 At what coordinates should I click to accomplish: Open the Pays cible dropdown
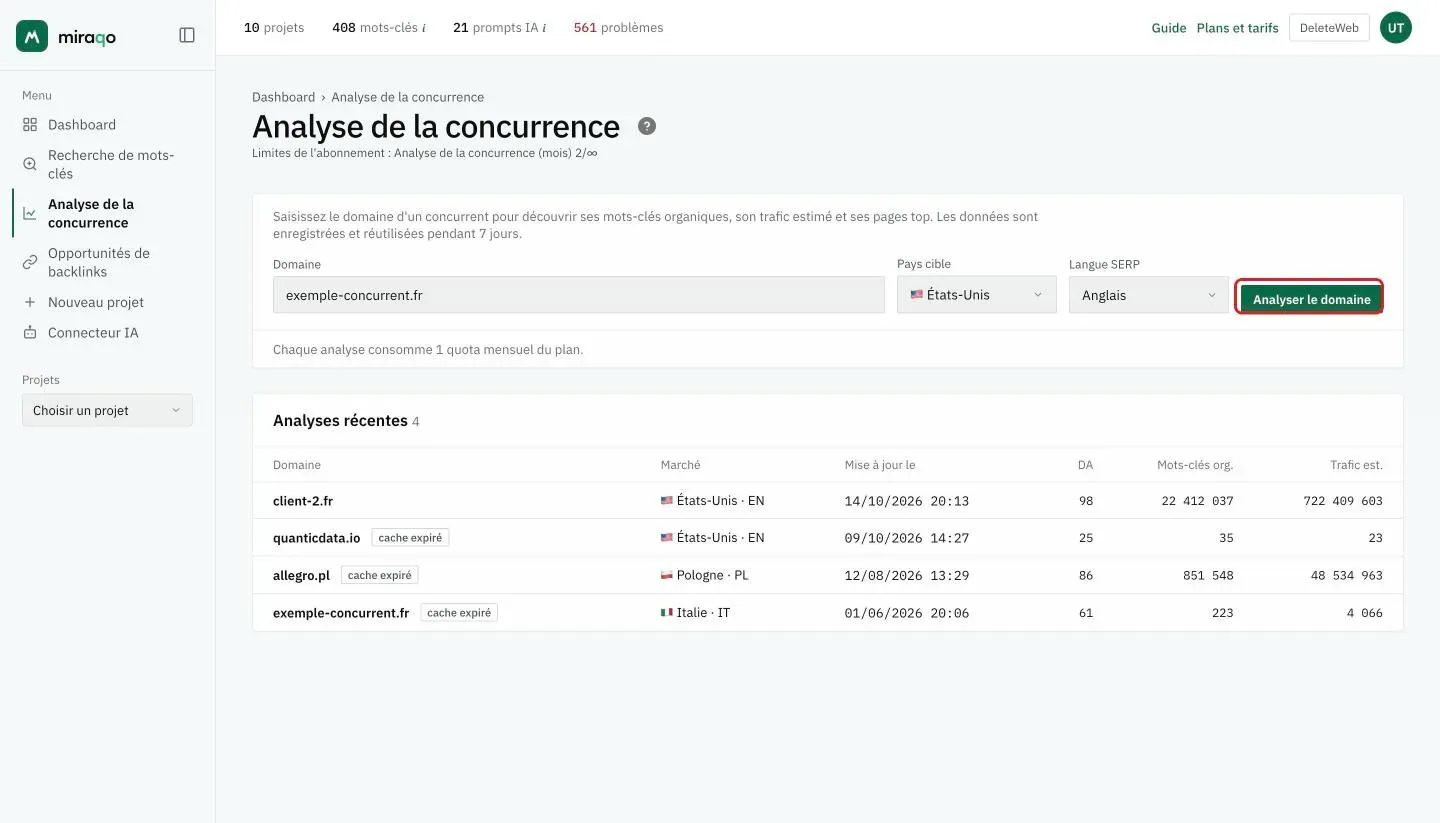(977, 295)
